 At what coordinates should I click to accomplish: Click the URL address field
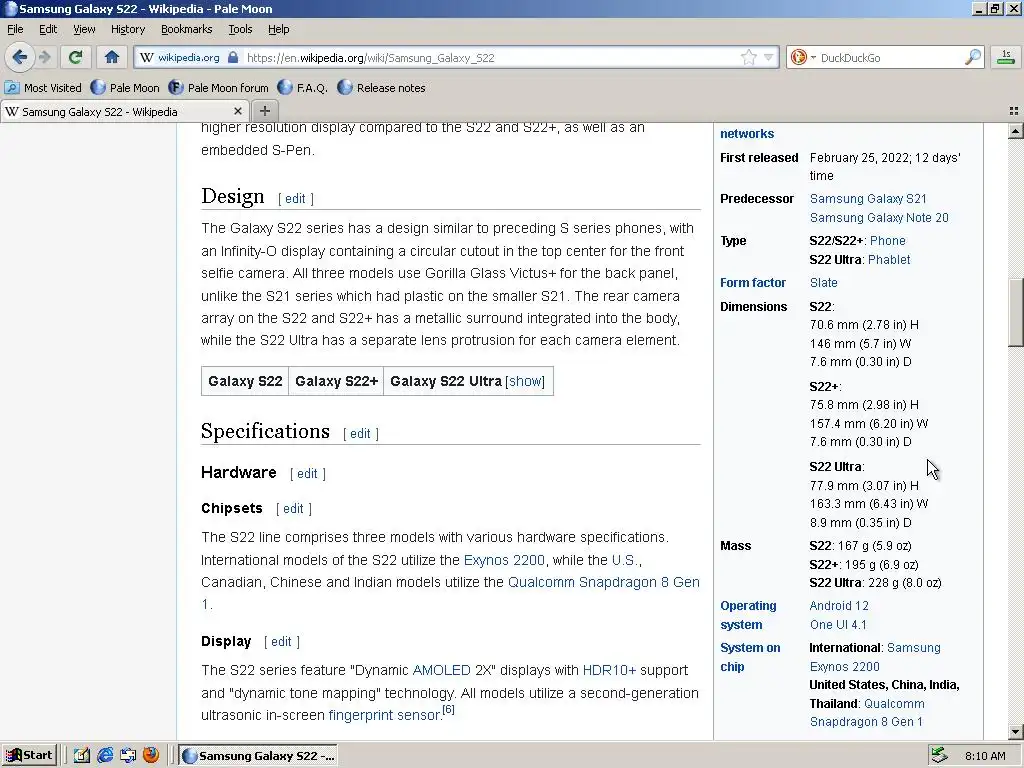490,57
